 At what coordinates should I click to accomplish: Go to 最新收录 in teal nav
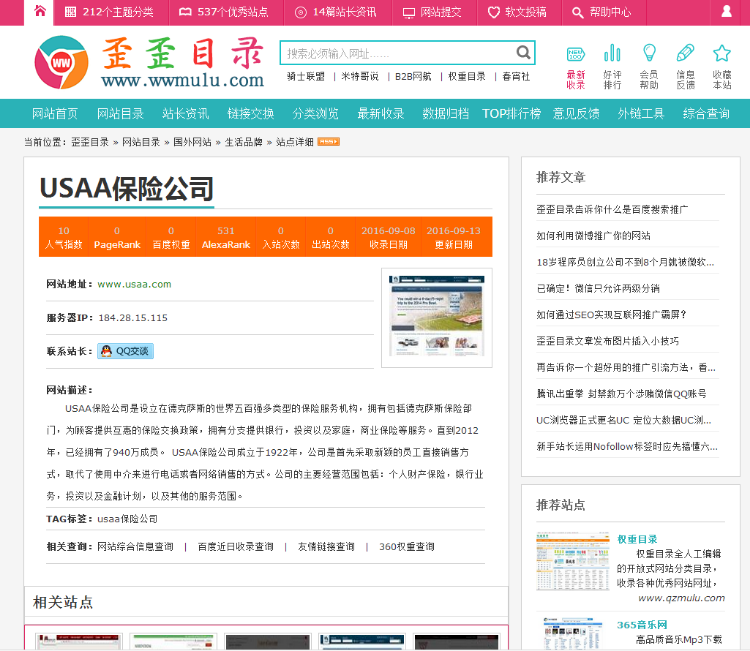[x=381, y=114]
